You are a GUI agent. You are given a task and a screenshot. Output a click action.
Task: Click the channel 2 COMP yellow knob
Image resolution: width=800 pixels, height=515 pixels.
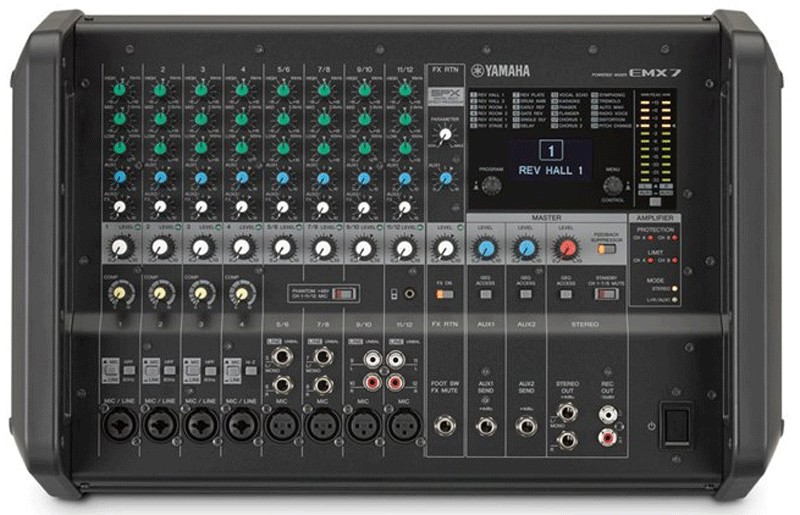160,293
